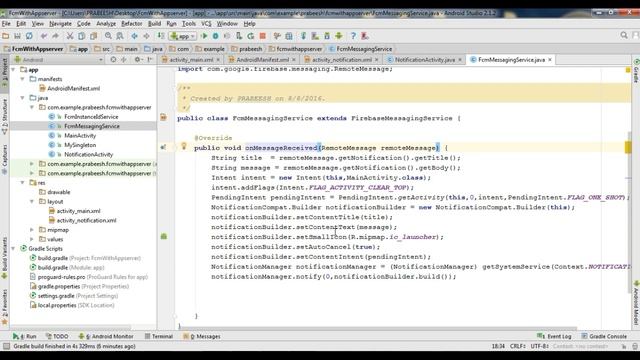This screenshot has height=360, width=640.
Task: Switch to the activity_main.xml editor tab
Action: (191, 60)
